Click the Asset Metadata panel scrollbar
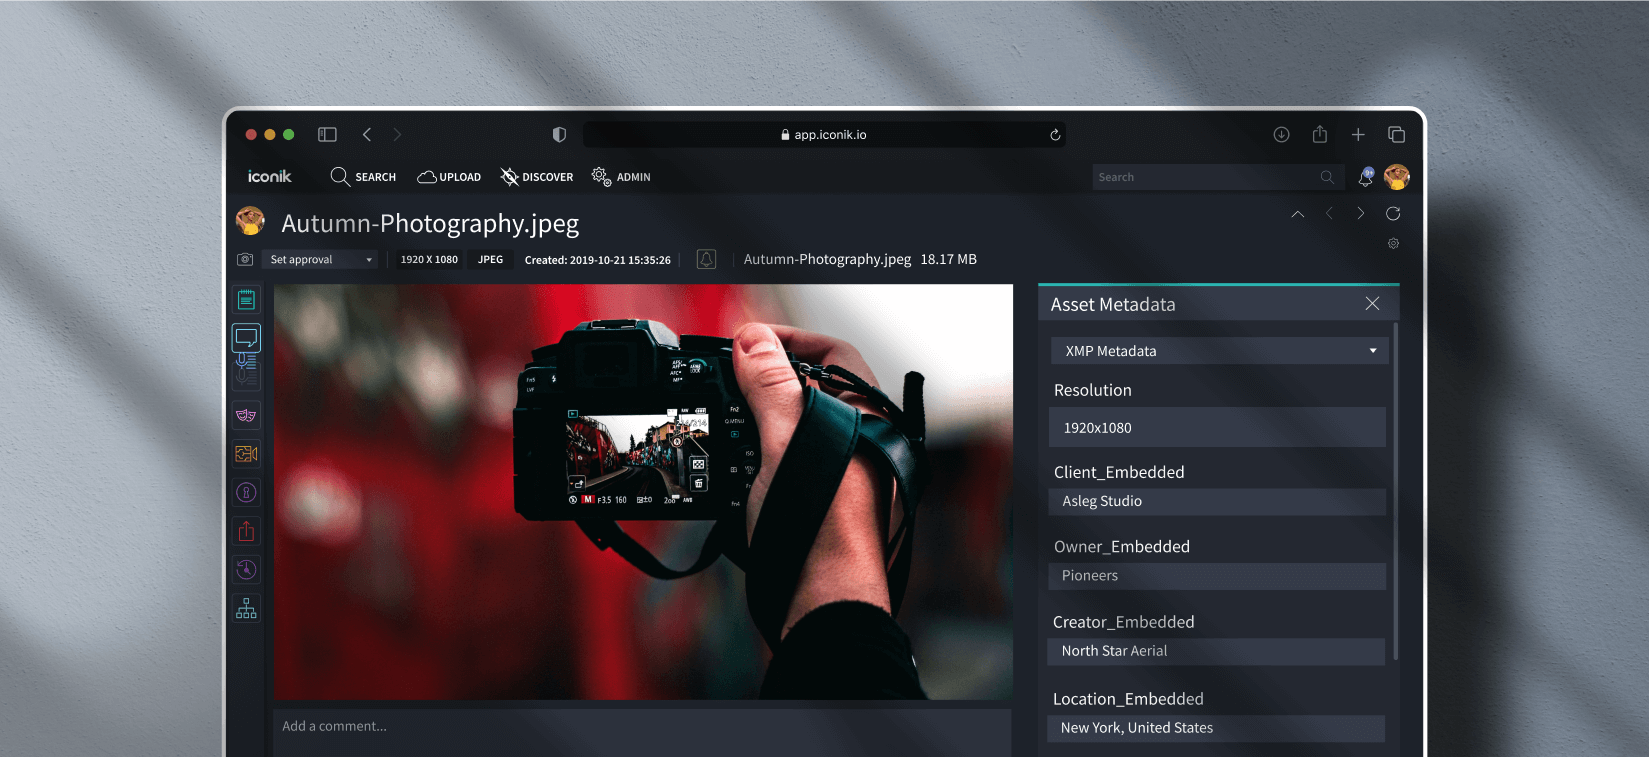This screenshot has width=1649, height=757. point(1395,490)
